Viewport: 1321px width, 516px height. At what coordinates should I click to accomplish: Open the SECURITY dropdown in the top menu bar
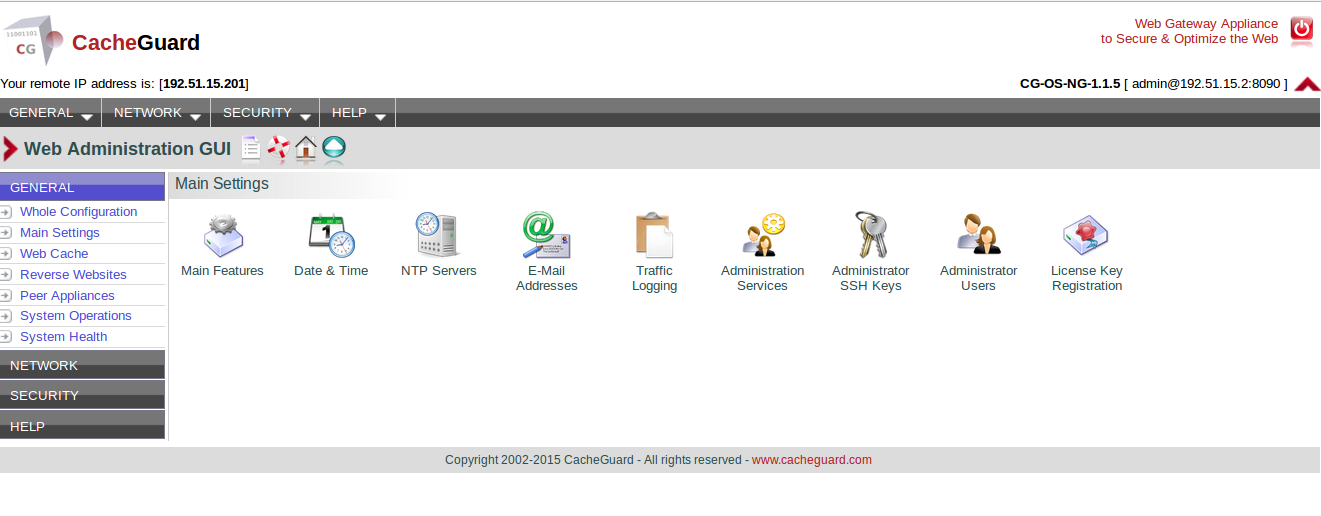(265, 113)
